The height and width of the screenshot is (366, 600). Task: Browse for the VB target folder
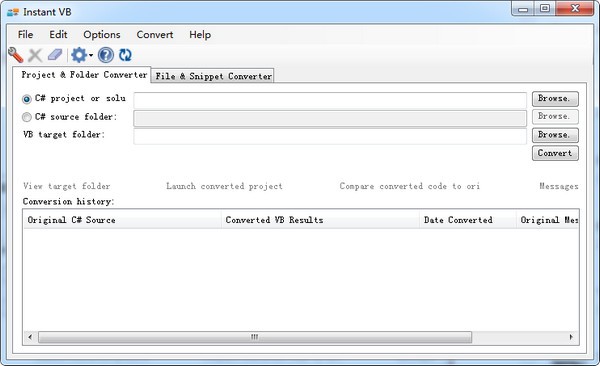[x=555, y=135]
